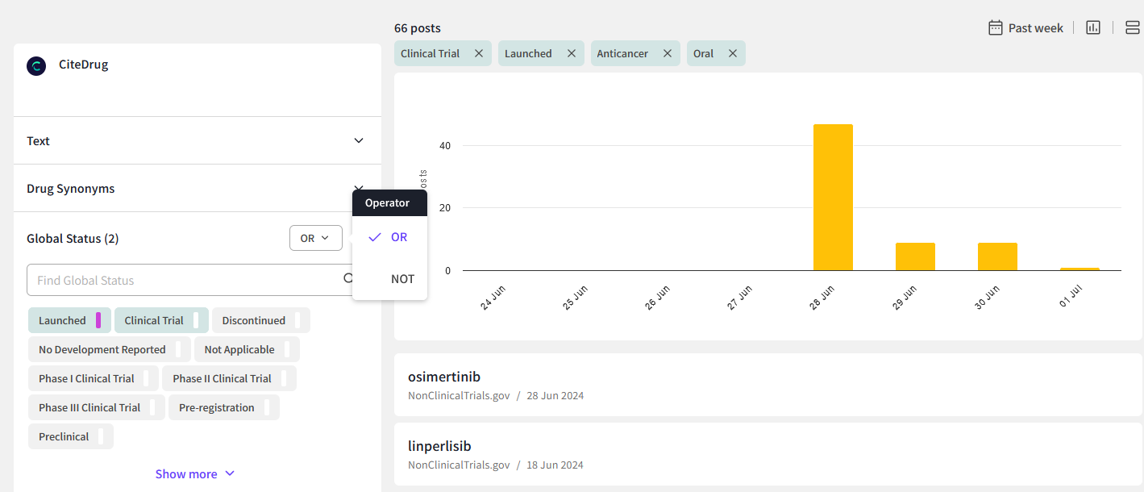Image resolution: width=1144 pixels, height=492 pixels.
Task: Click search icon in Global Status field
Action: (348, 280)
